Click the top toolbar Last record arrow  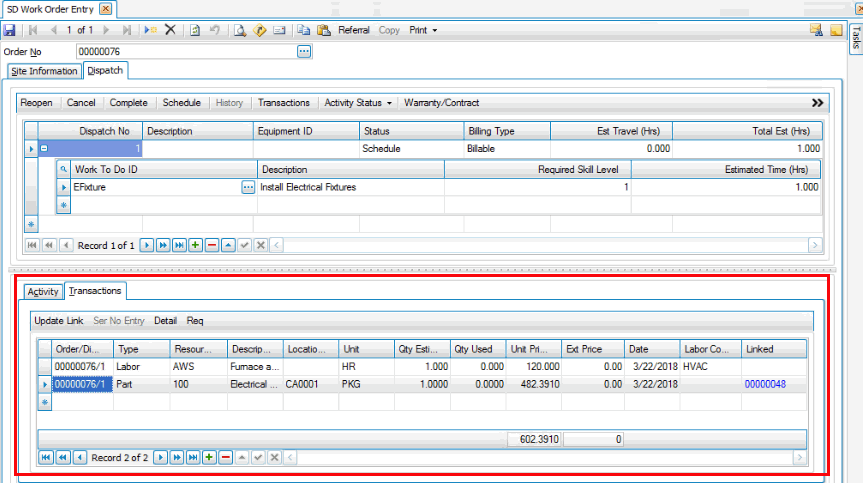point(127,30)
